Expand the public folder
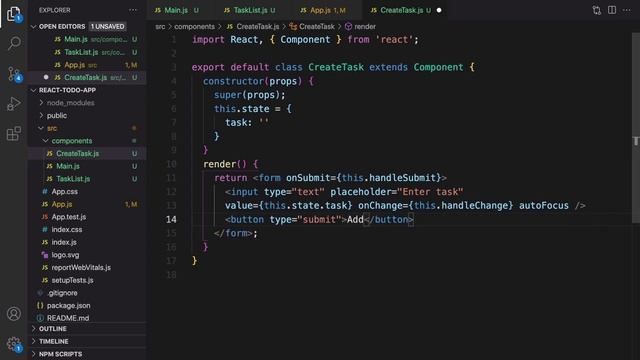Viewport: 640px width, 360px height. [x=57, y=116]
